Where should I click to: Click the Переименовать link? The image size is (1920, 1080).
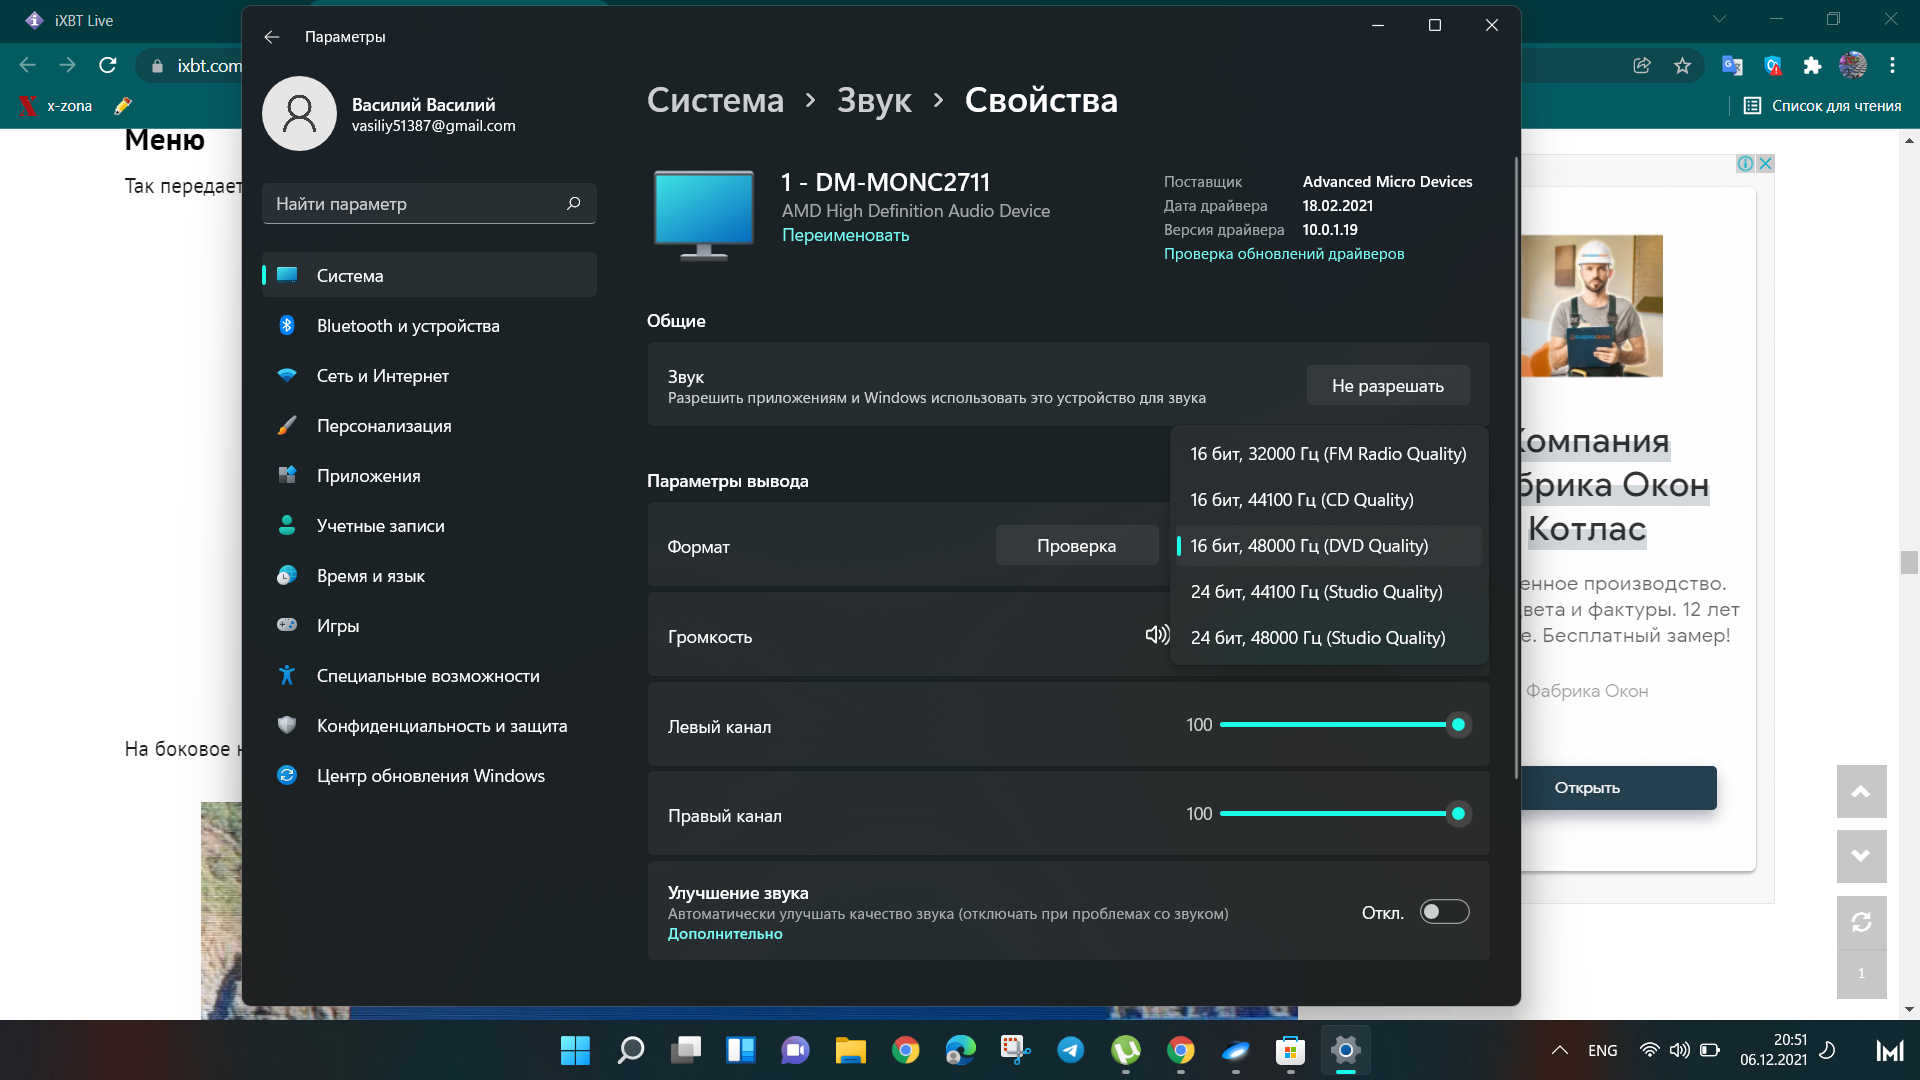[845, 235]
